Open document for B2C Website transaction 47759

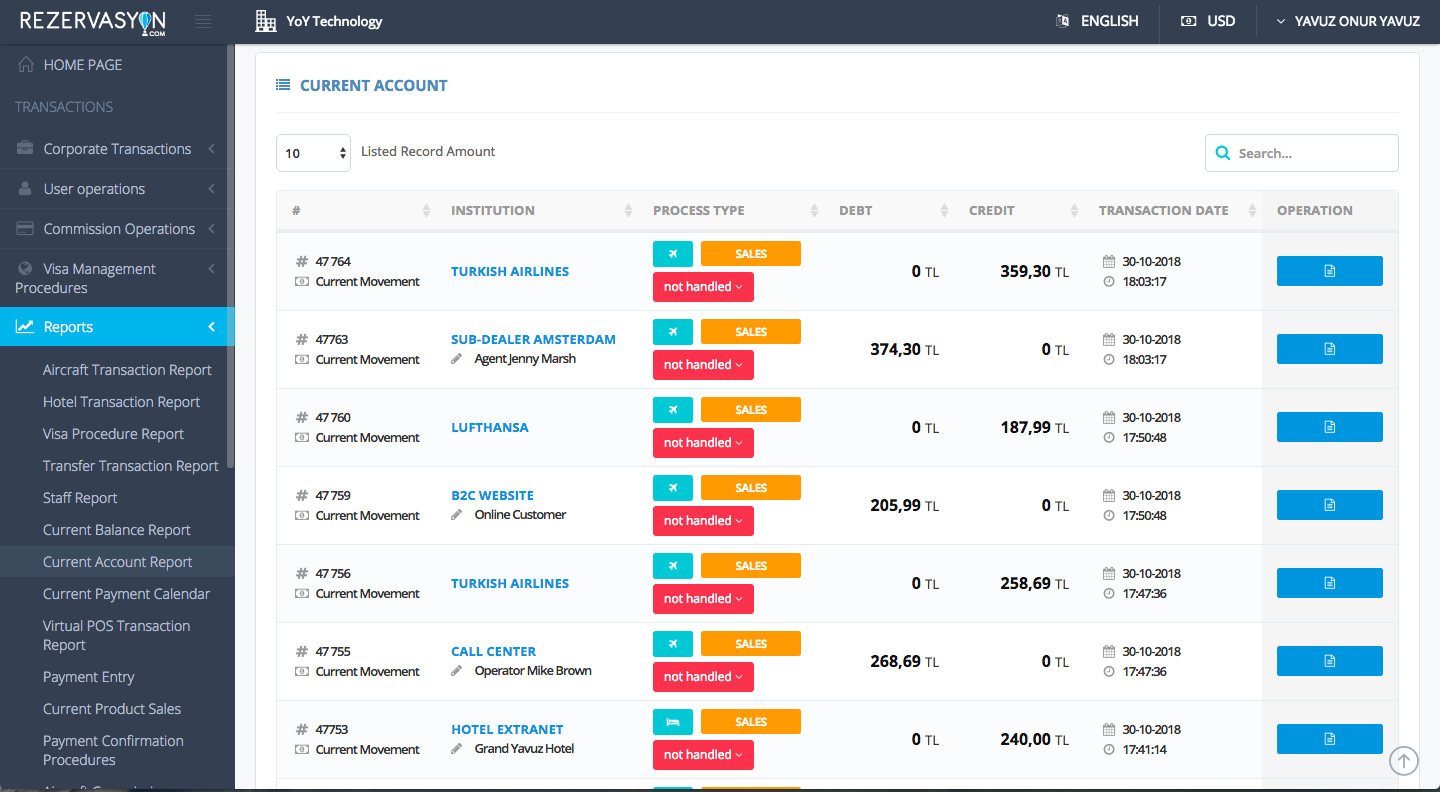click(x=1330, y=505)
